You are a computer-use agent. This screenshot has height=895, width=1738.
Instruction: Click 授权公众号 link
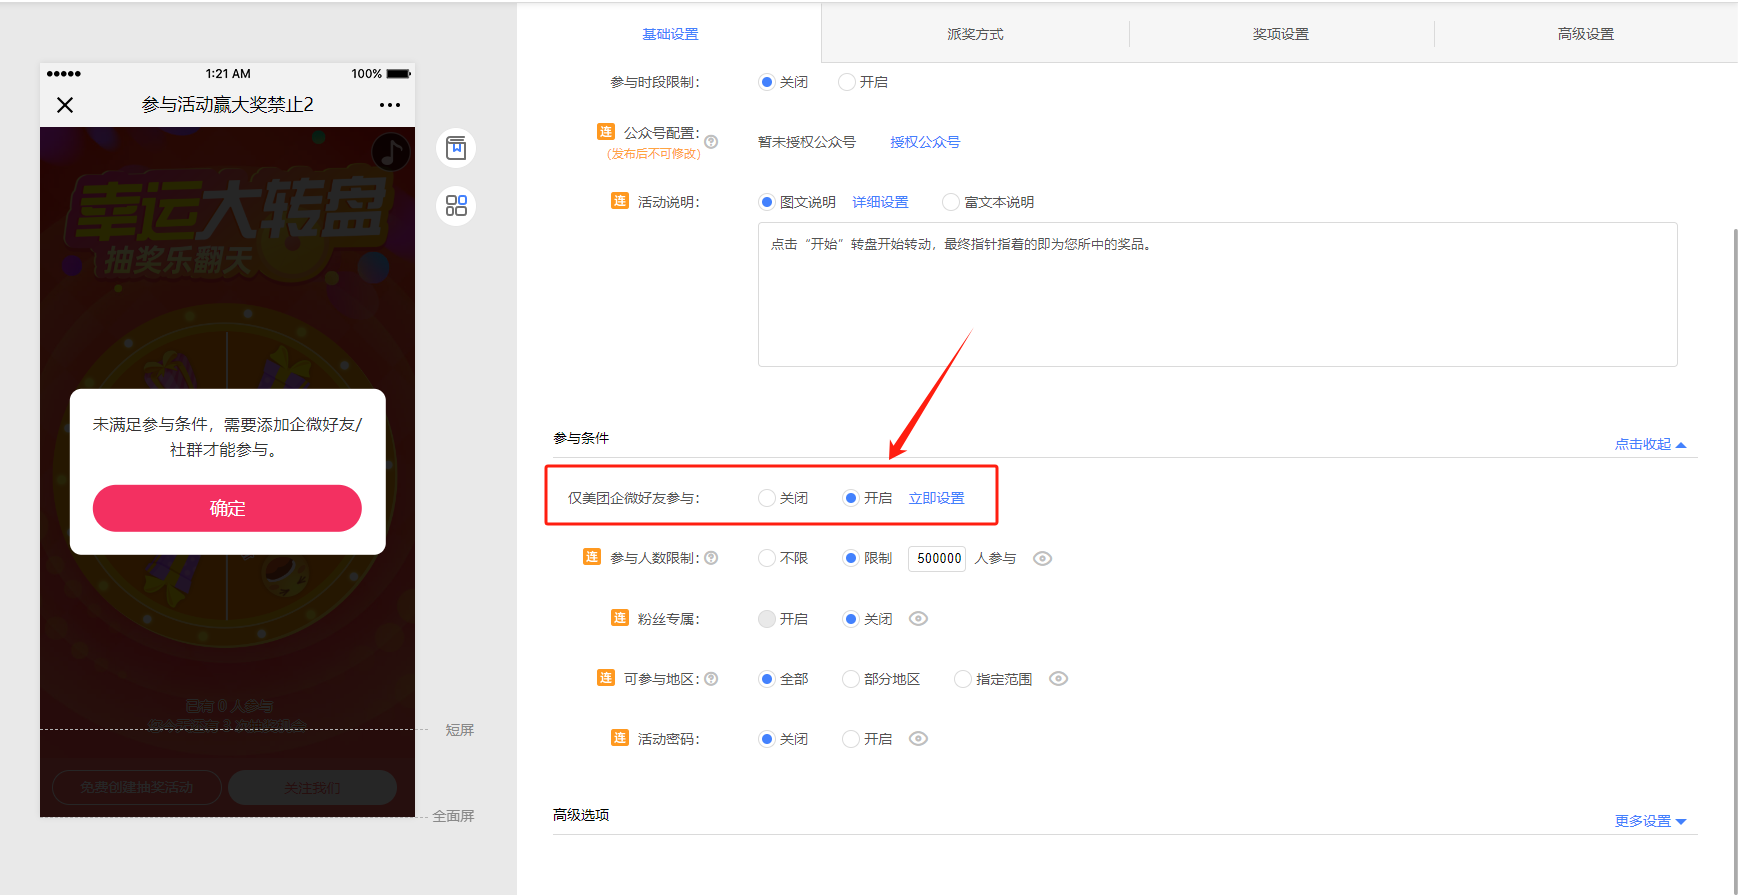point(925,142)
